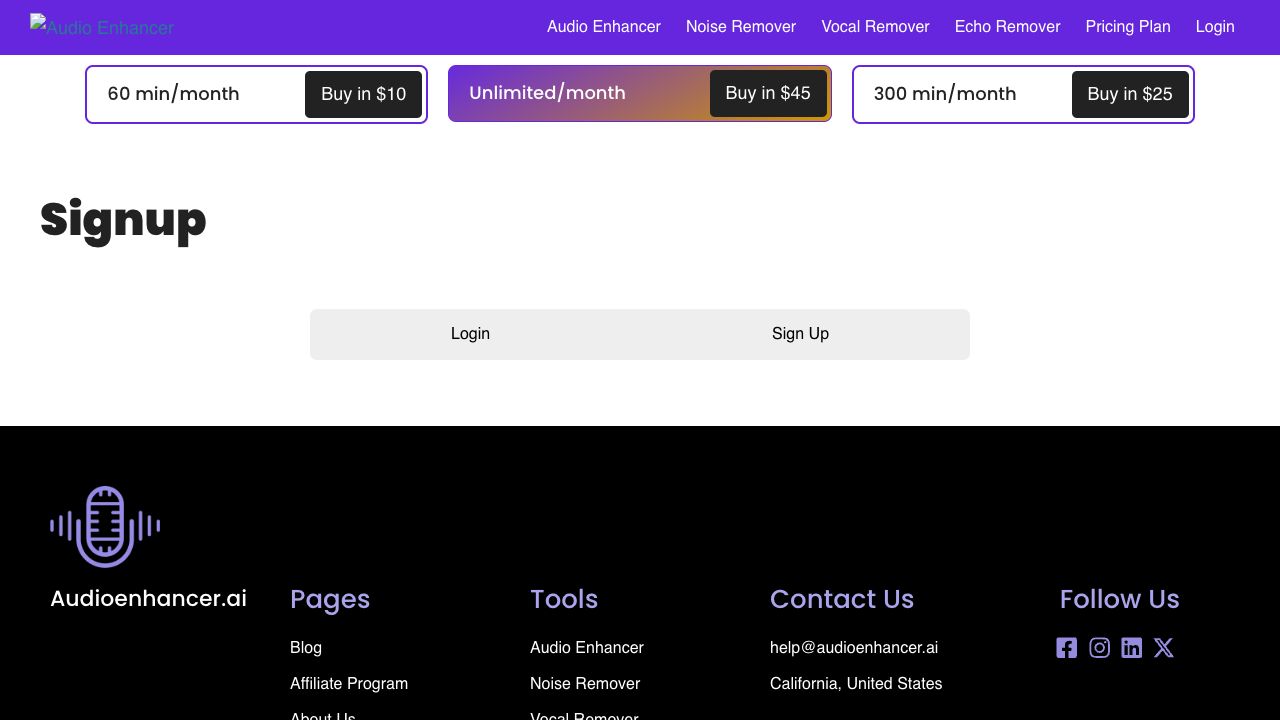The height and width of the screenshot is (720, 1280).
Task: Open the Blog link in footer
Action: coord(306,648)
